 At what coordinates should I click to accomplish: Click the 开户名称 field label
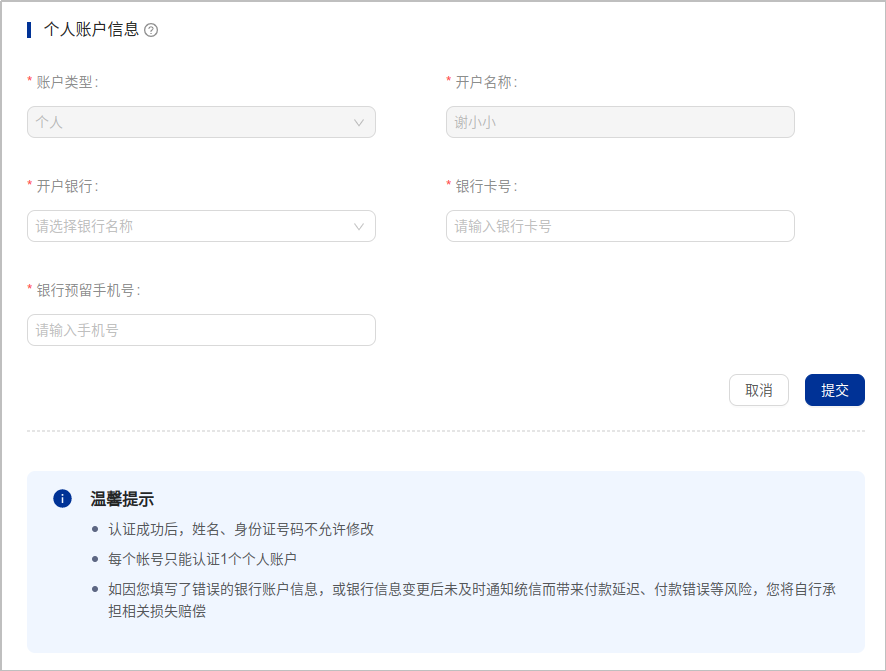[485, 82]
